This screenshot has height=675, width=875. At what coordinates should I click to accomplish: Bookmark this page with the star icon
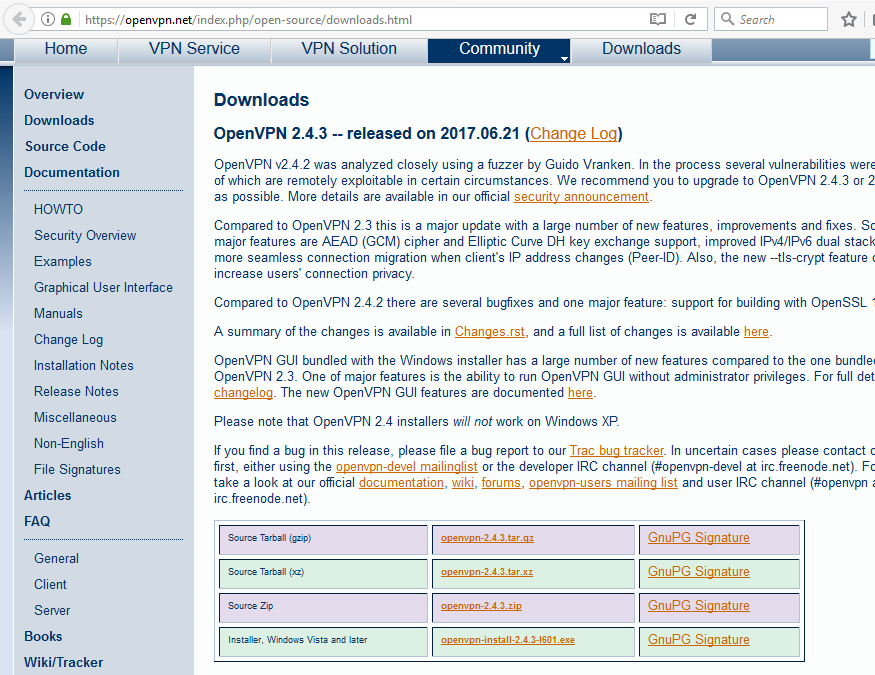849,20
